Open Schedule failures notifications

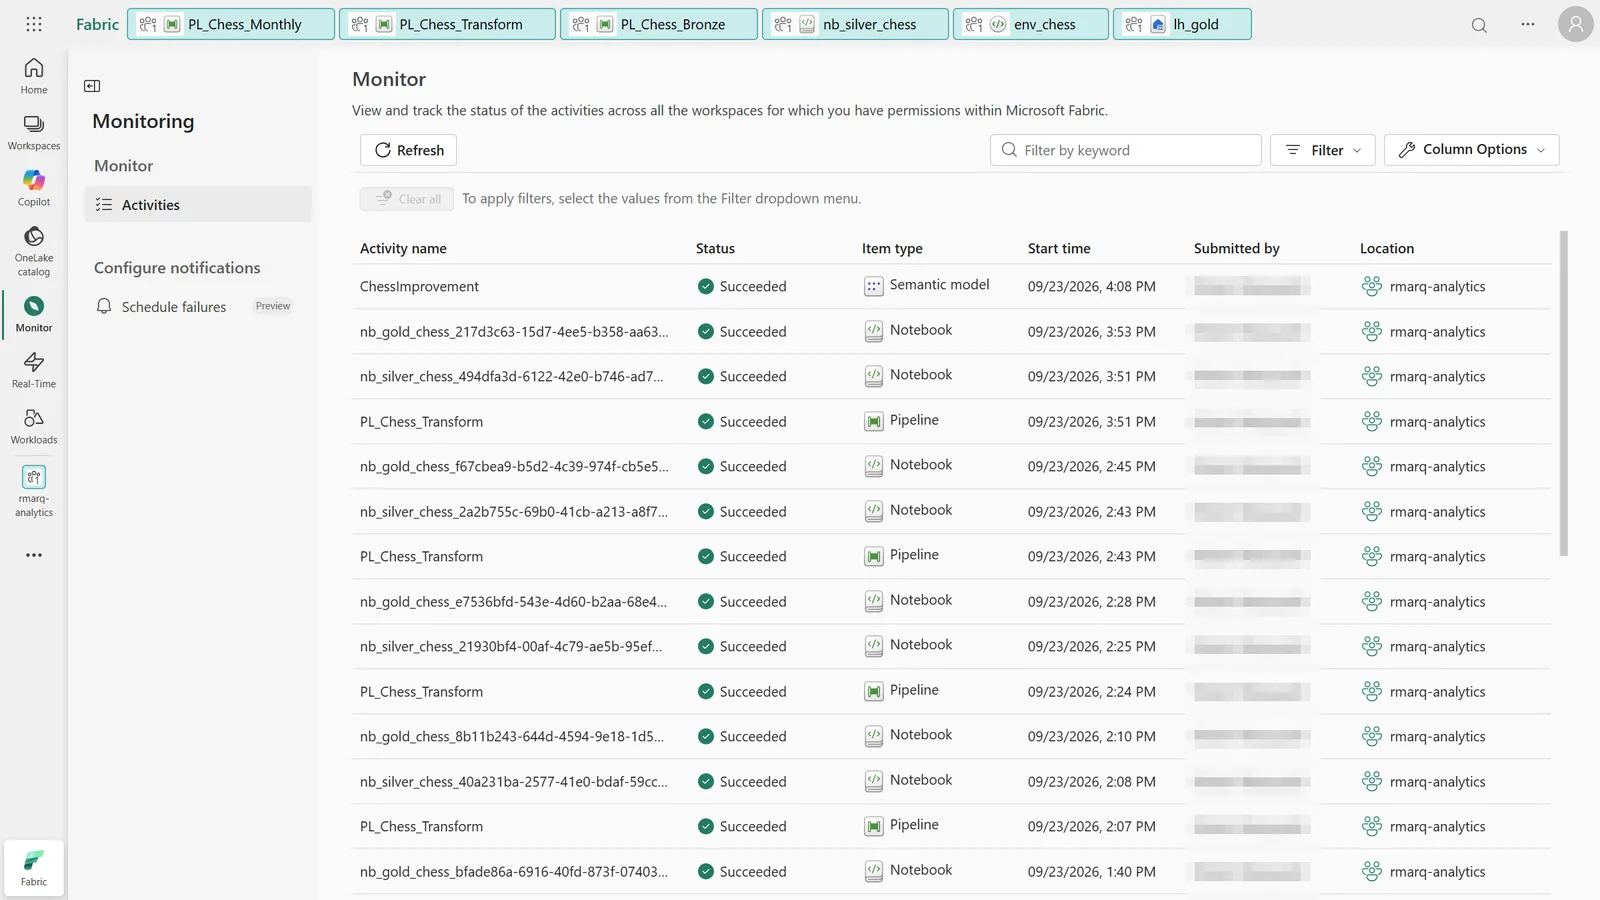(x=174, y=307)
